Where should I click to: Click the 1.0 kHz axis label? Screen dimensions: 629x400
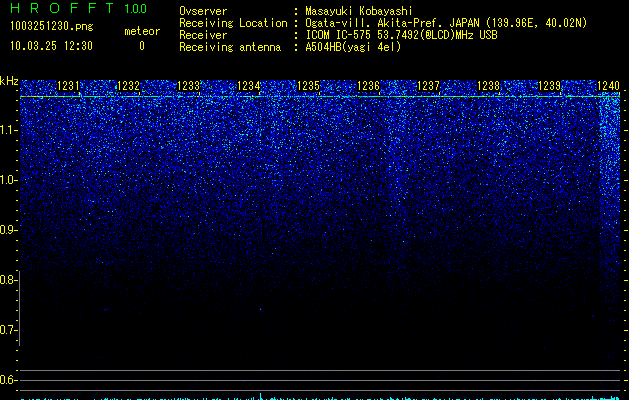(8, 180)
